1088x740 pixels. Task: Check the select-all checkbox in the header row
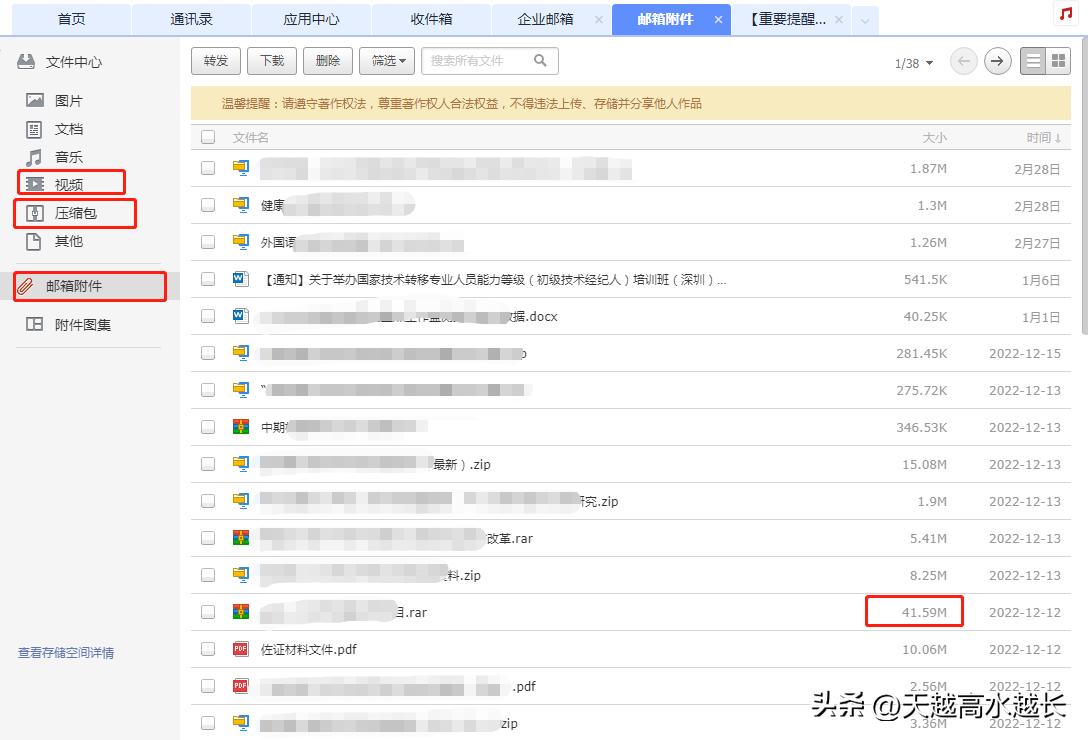click(209, 137)
